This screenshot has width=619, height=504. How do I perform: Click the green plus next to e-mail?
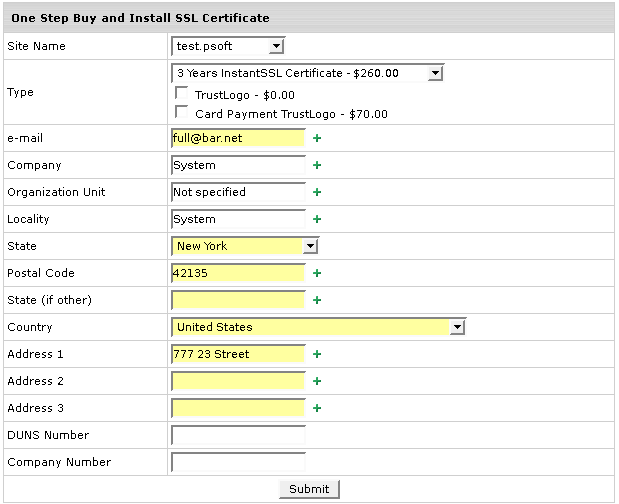coord(317,138)
